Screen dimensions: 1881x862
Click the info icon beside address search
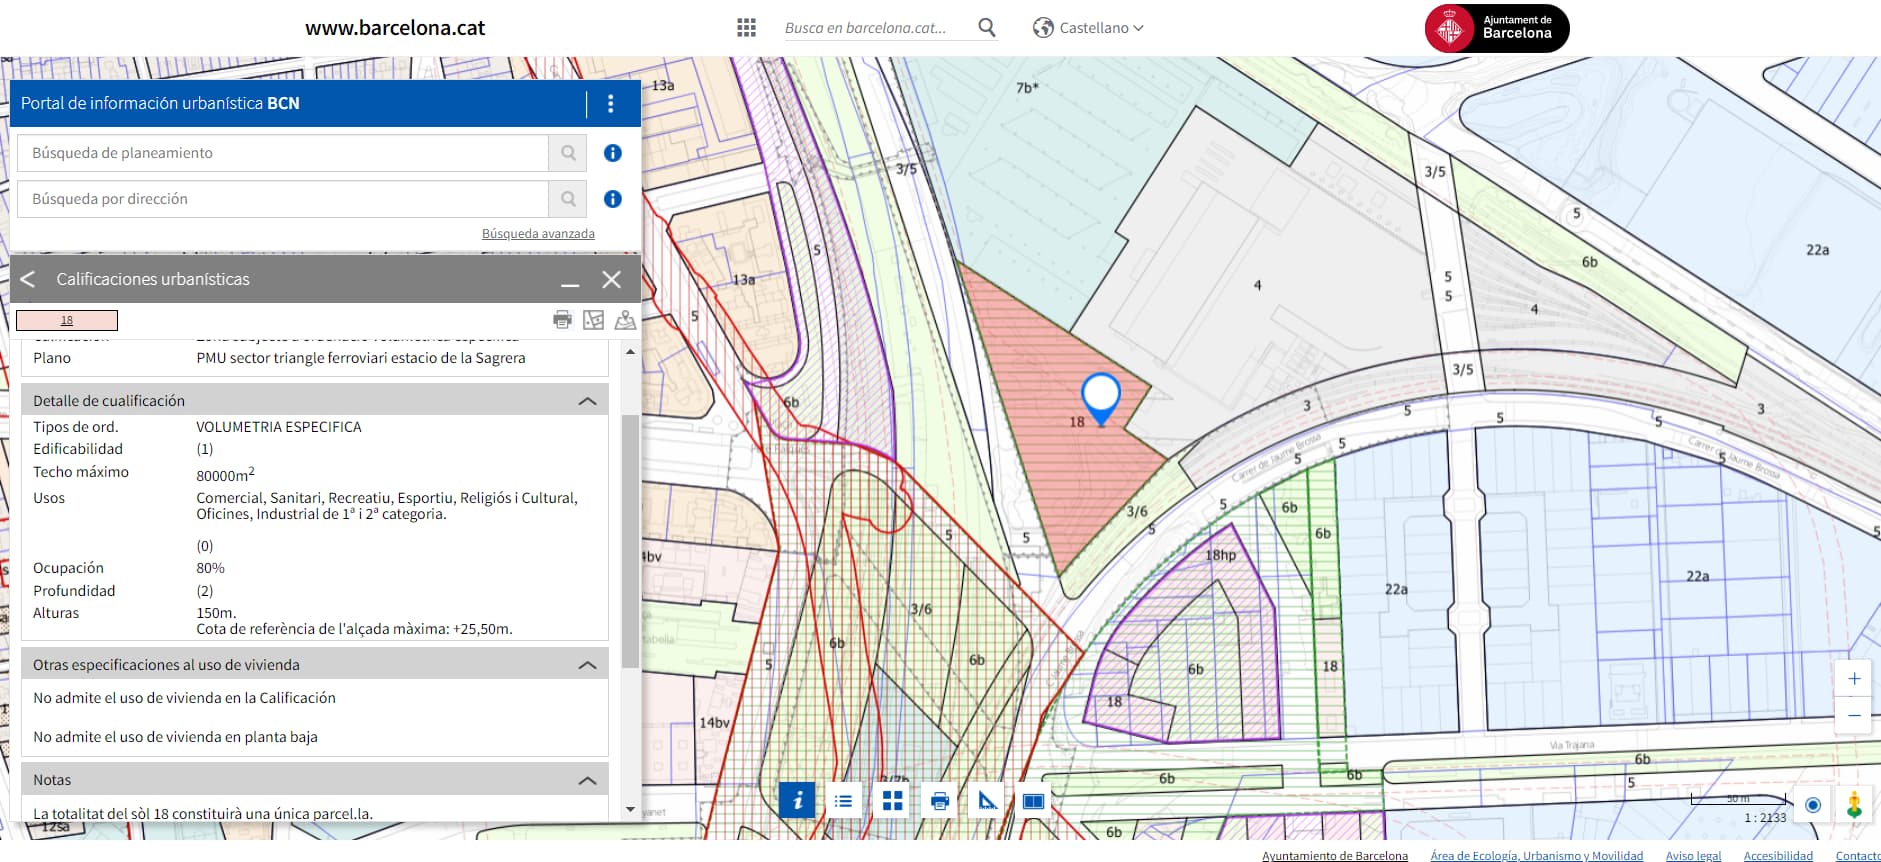[613, 199]
